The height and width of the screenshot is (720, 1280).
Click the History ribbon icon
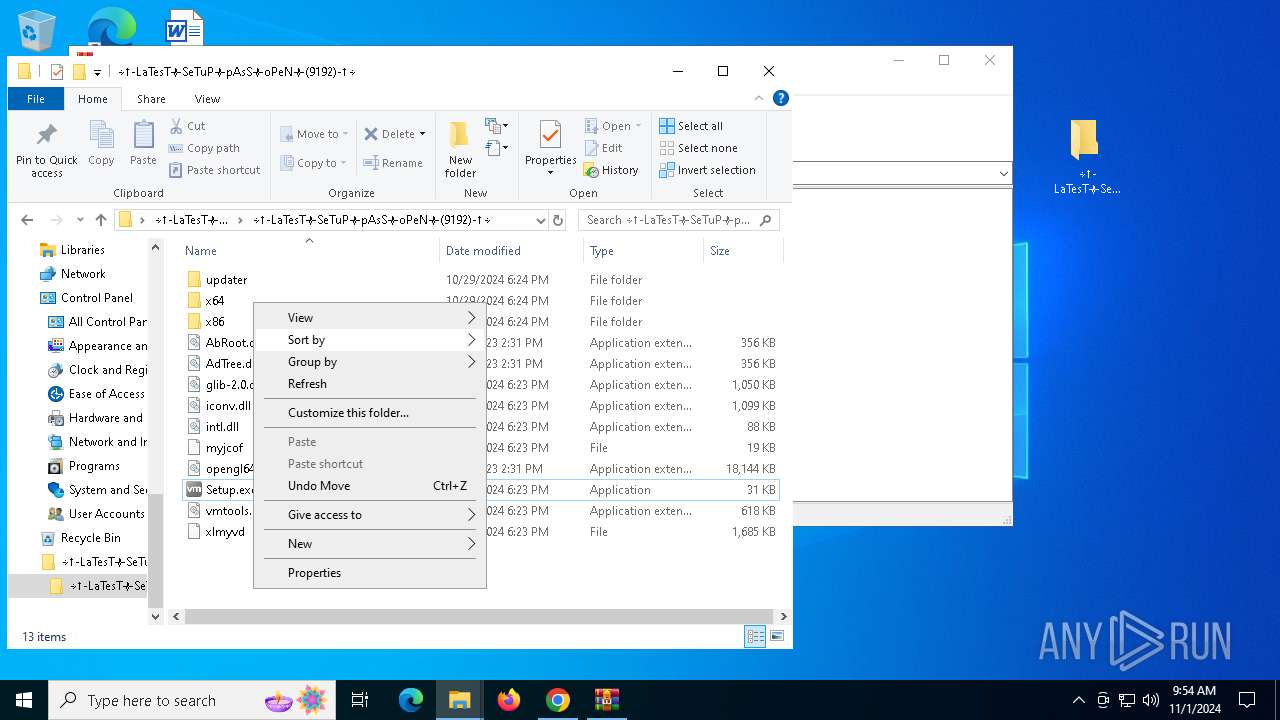coord(611,170)
